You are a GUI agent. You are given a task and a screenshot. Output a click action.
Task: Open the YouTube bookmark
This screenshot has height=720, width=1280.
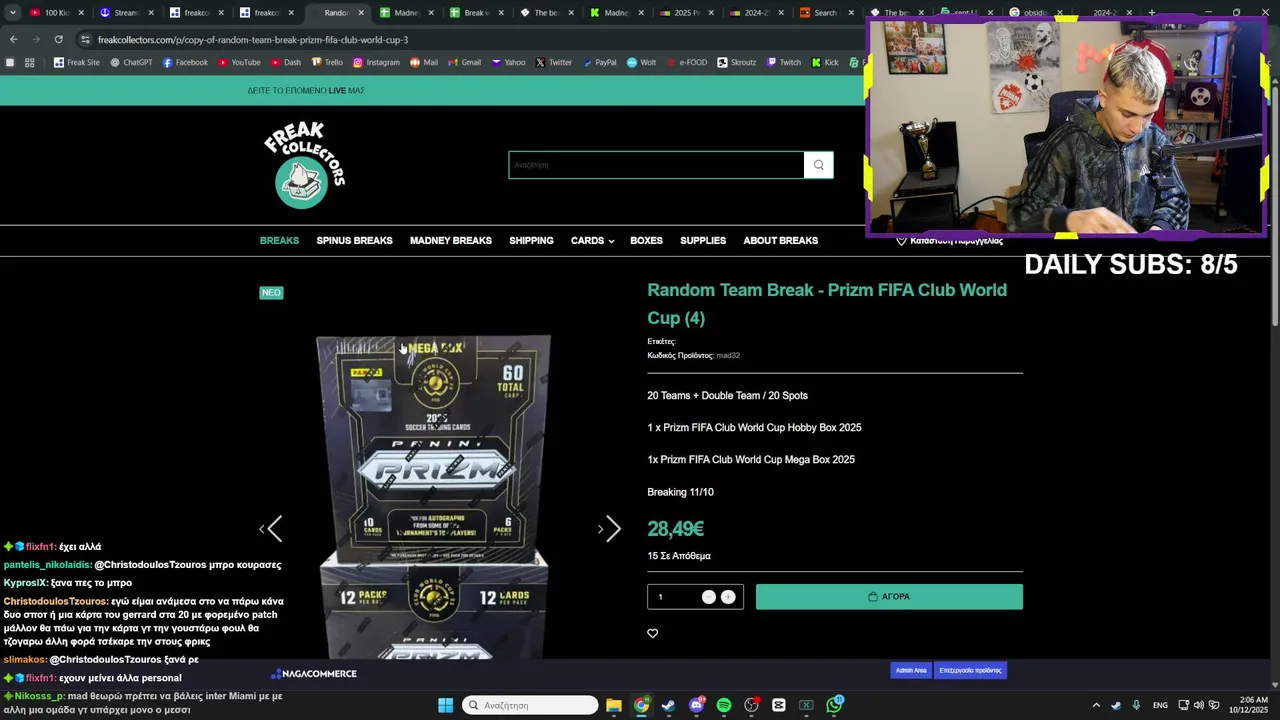(238, 62)
